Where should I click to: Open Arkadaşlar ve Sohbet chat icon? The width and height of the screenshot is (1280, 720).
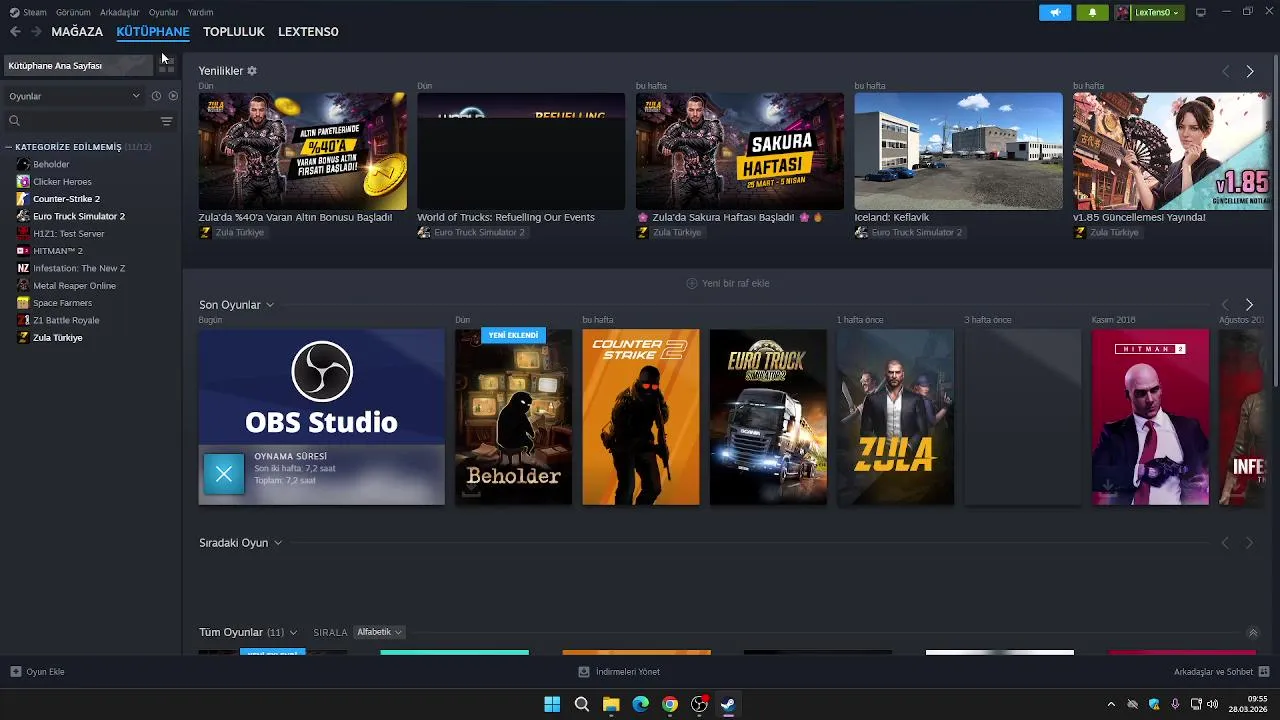point(1264,672)
